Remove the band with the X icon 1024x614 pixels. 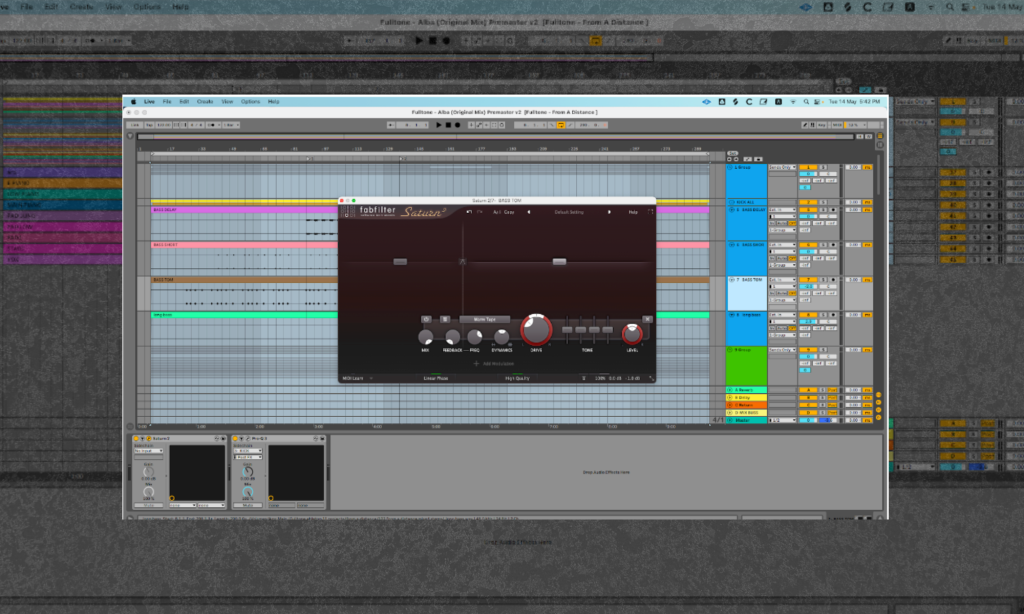[x=647, y=319]
